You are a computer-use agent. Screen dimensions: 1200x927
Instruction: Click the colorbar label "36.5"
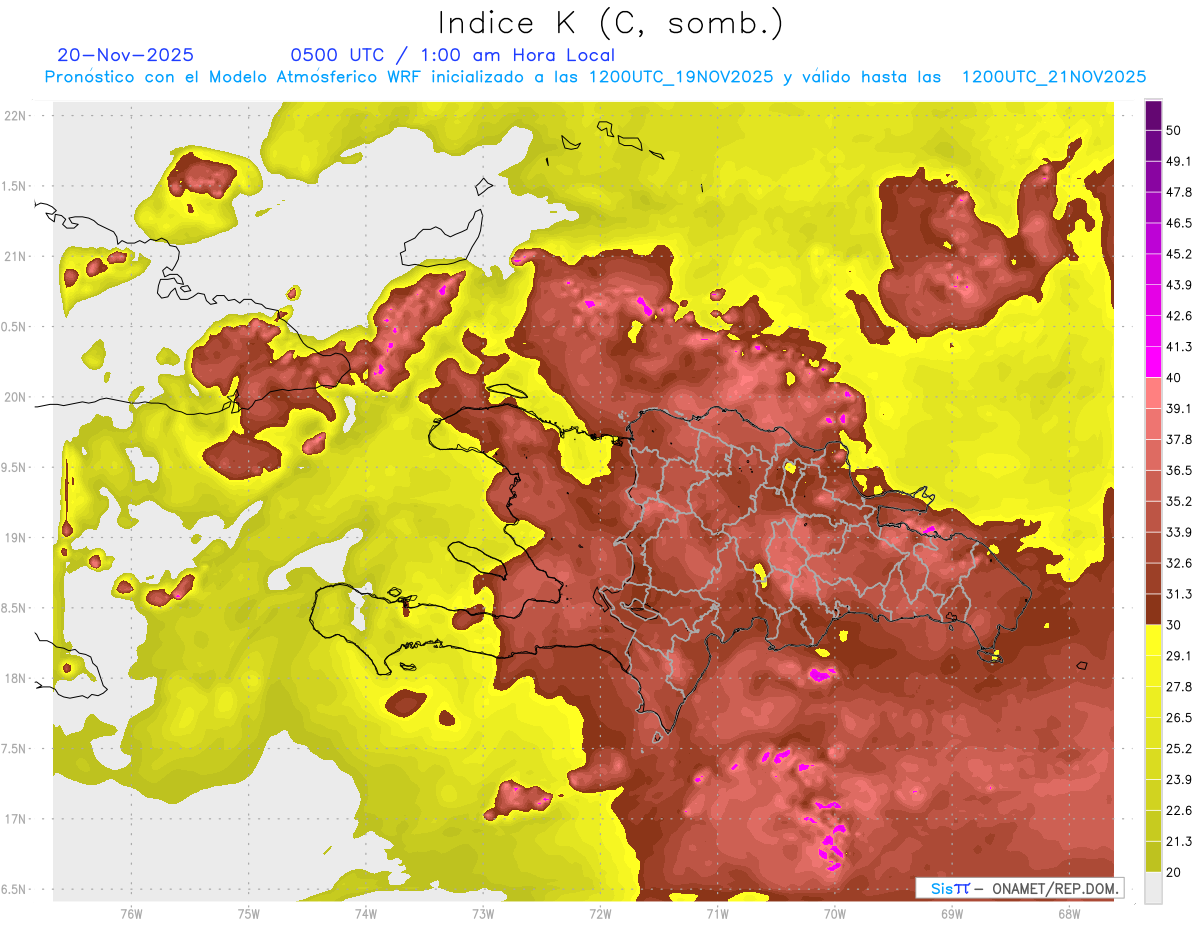pos(1179,470)
